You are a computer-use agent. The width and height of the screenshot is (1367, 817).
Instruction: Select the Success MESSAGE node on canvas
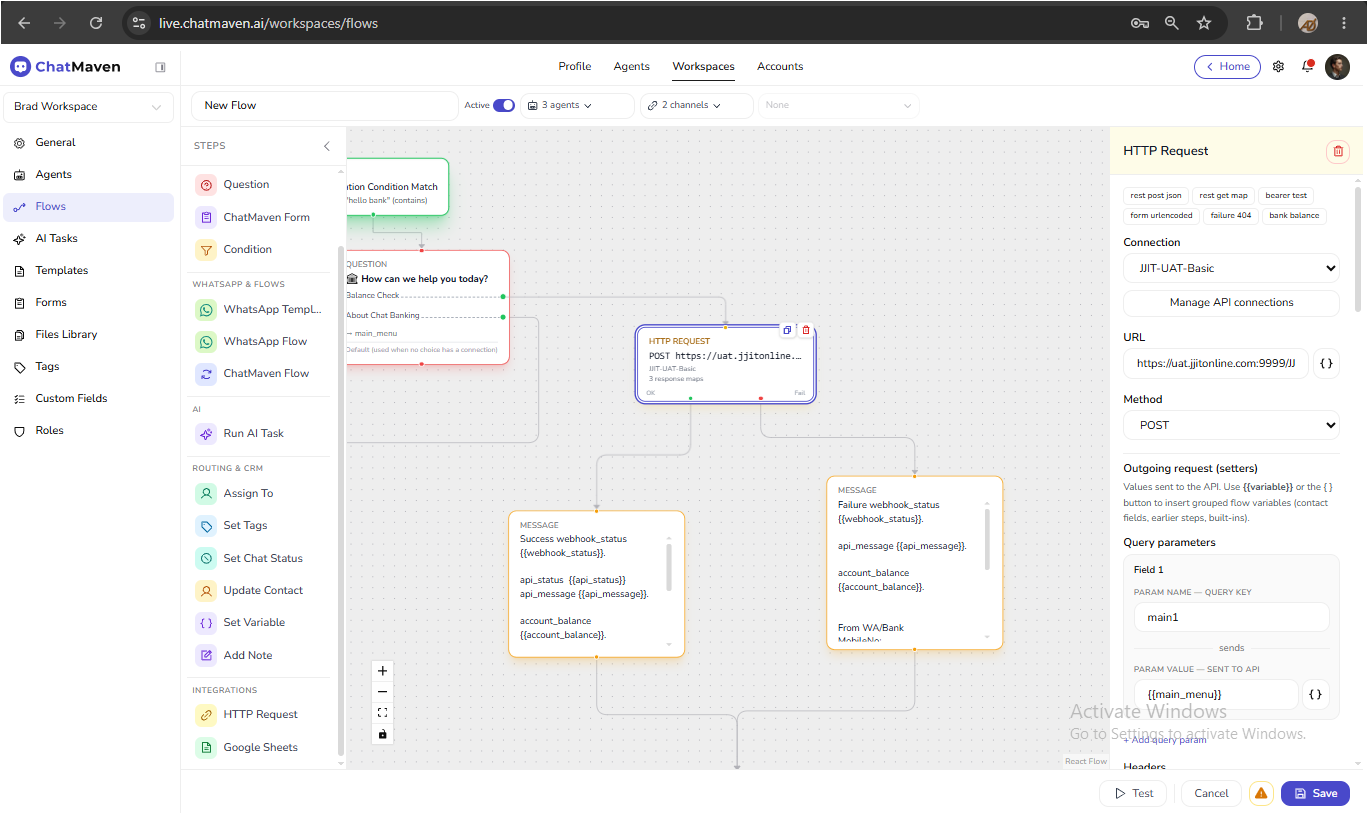coord(596,584)
